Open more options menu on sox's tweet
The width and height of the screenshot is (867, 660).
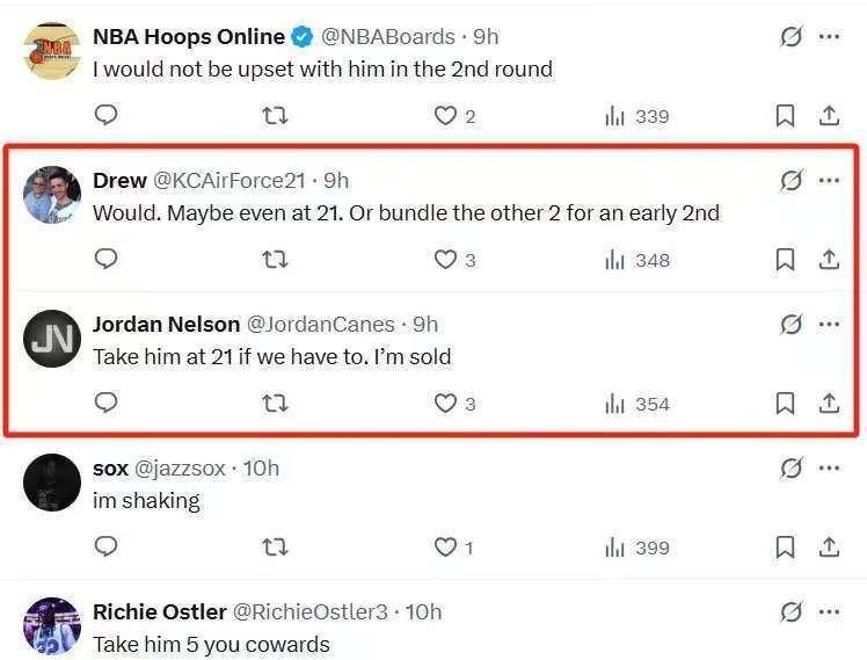pyautogui.click(x=829, y=468)
